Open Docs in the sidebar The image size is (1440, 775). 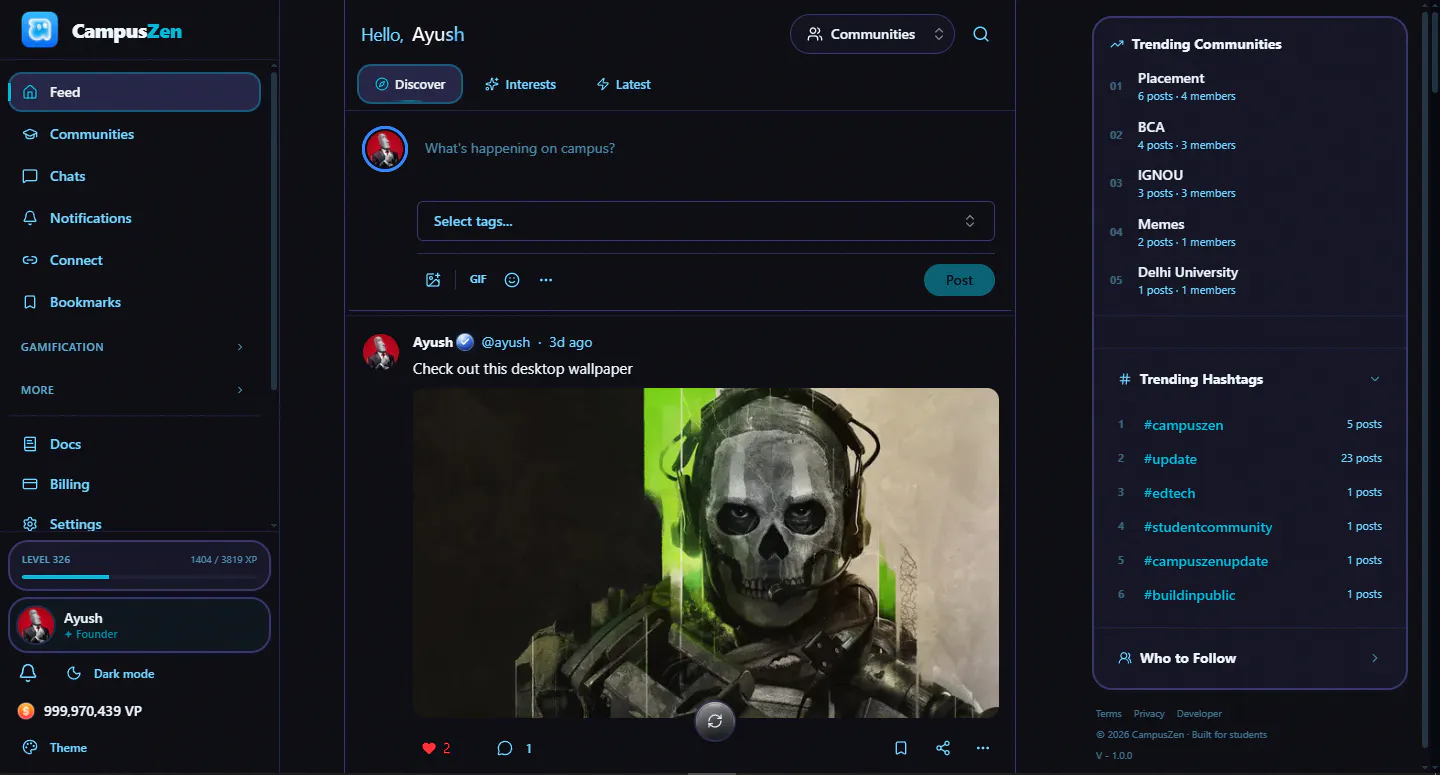[x=134, y=444]
